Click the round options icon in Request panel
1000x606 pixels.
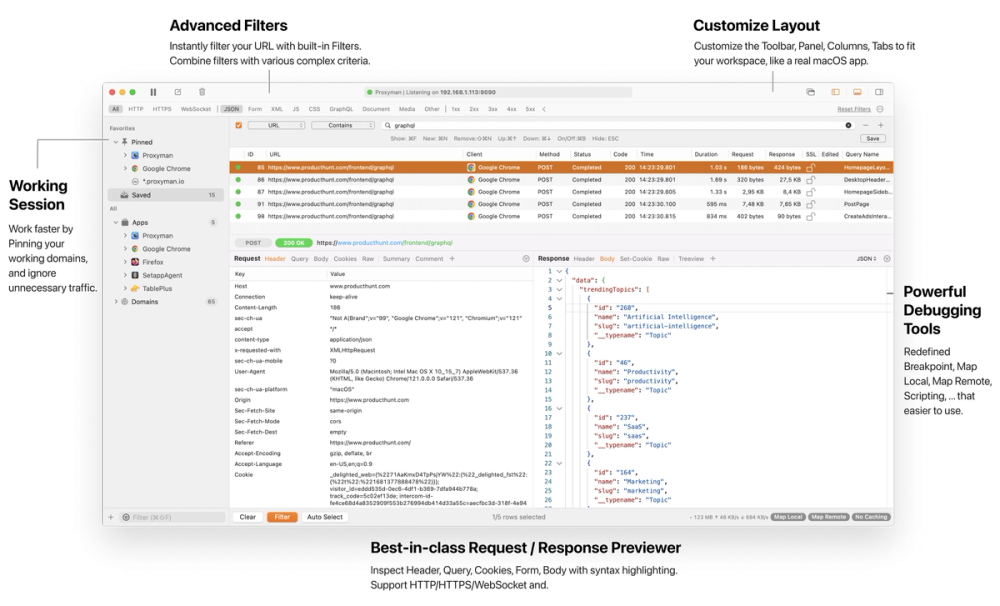(x=526, y=258)
